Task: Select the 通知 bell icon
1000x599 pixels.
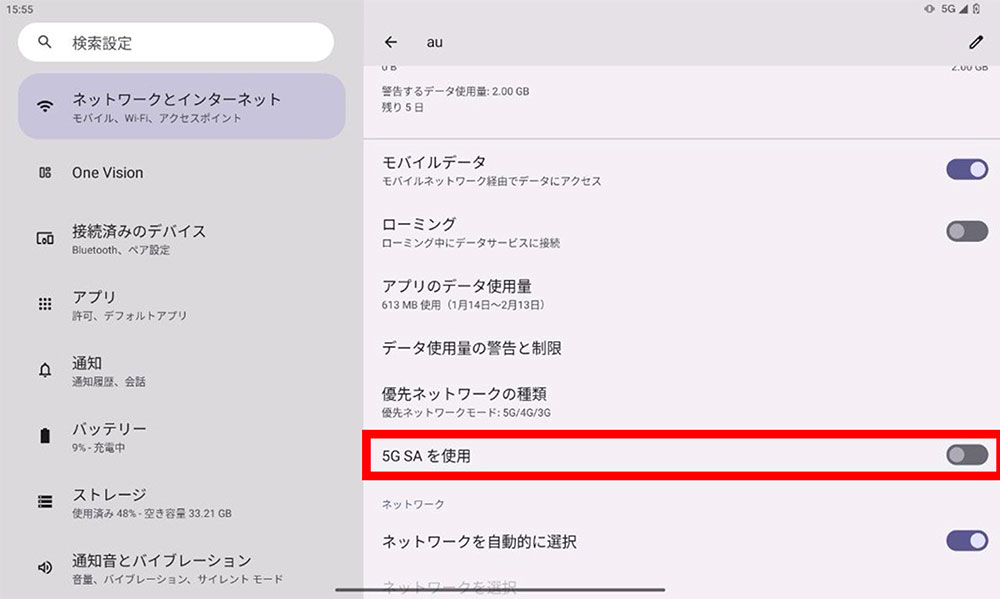Action: (44, 370)
